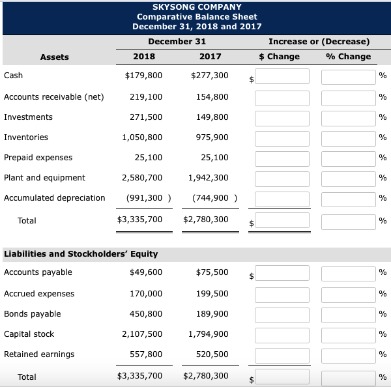This screenshot has width=391, height=387.
Task: Click the Assets Total $ Change field
Action: pyautogui.click(x=282, y=220)
